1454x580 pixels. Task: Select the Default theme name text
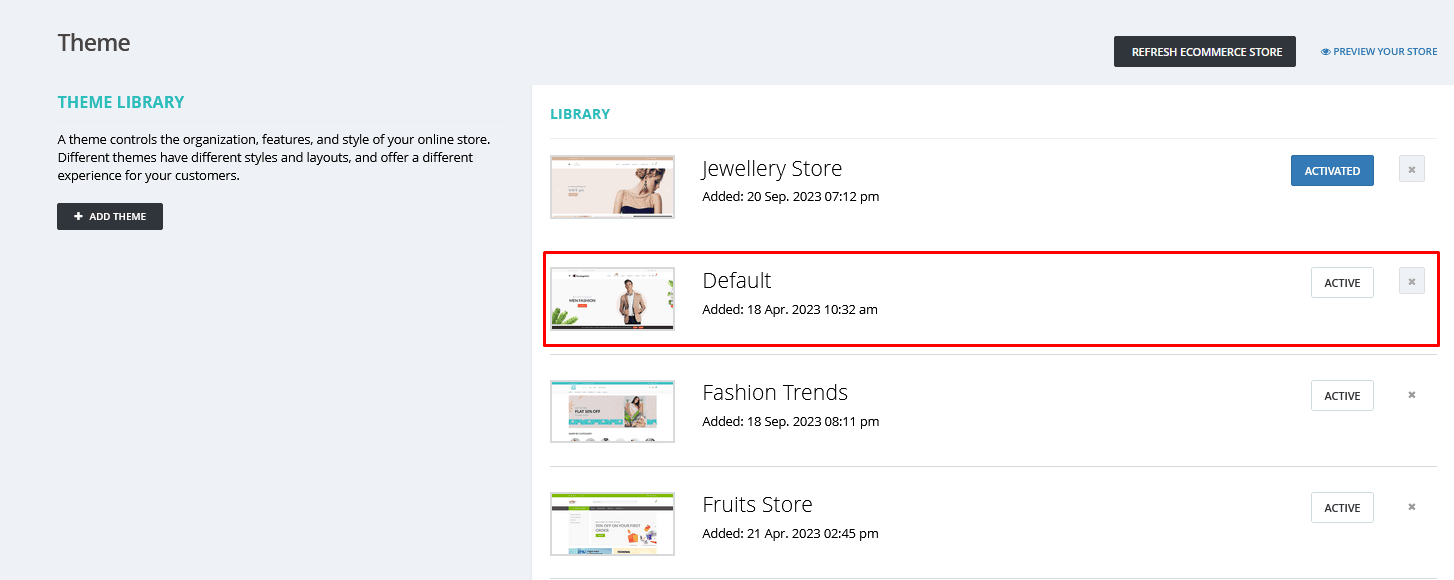[x=736, y=280]
